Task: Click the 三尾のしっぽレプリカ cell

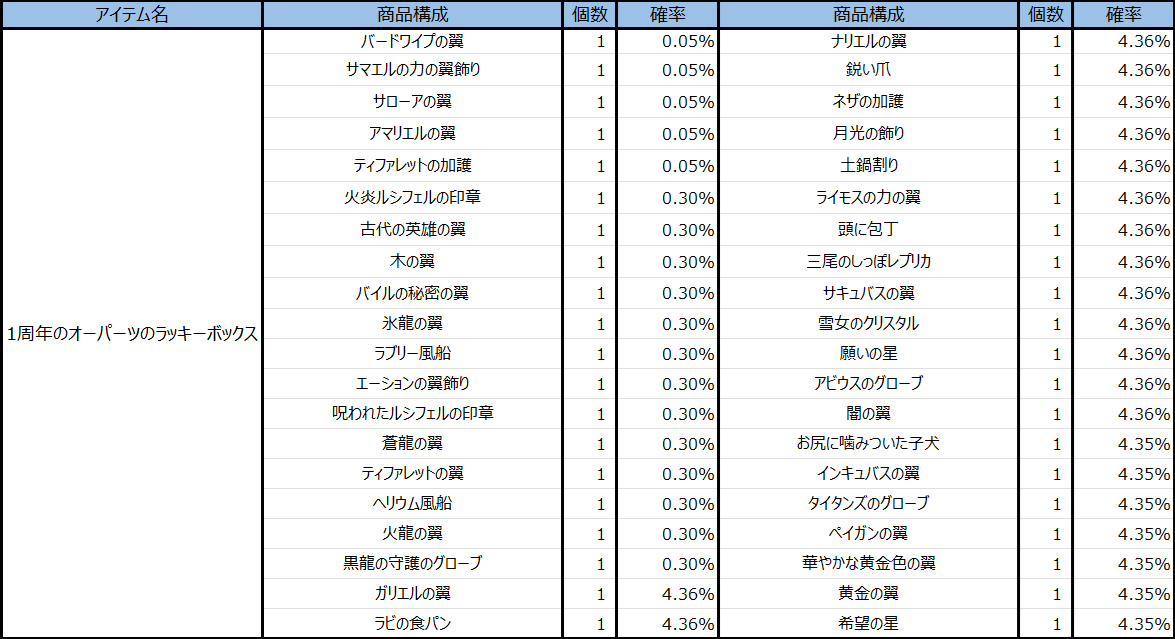Action: coord(868,262)
